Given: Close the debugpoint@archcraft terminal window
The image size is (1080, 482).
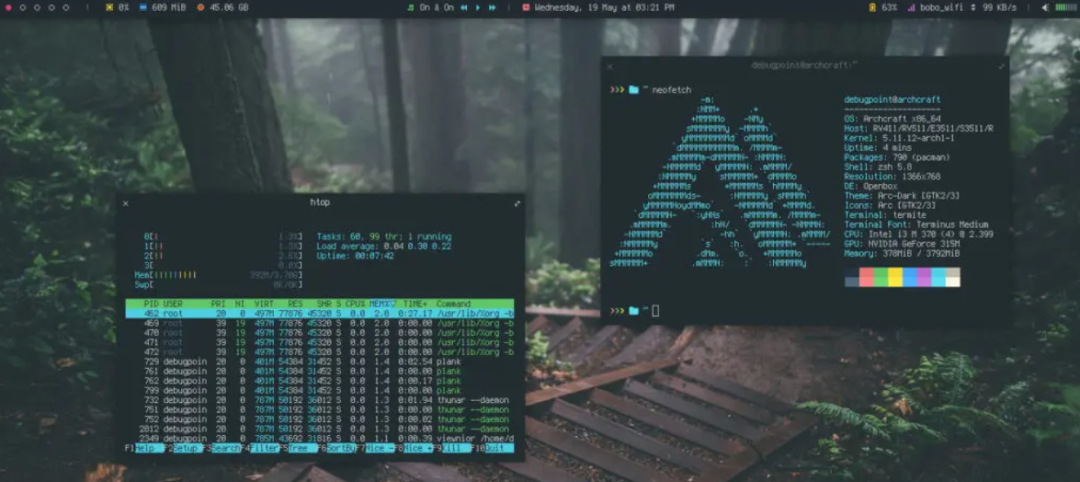Looking at the screenshot, I should pos(610,66).
